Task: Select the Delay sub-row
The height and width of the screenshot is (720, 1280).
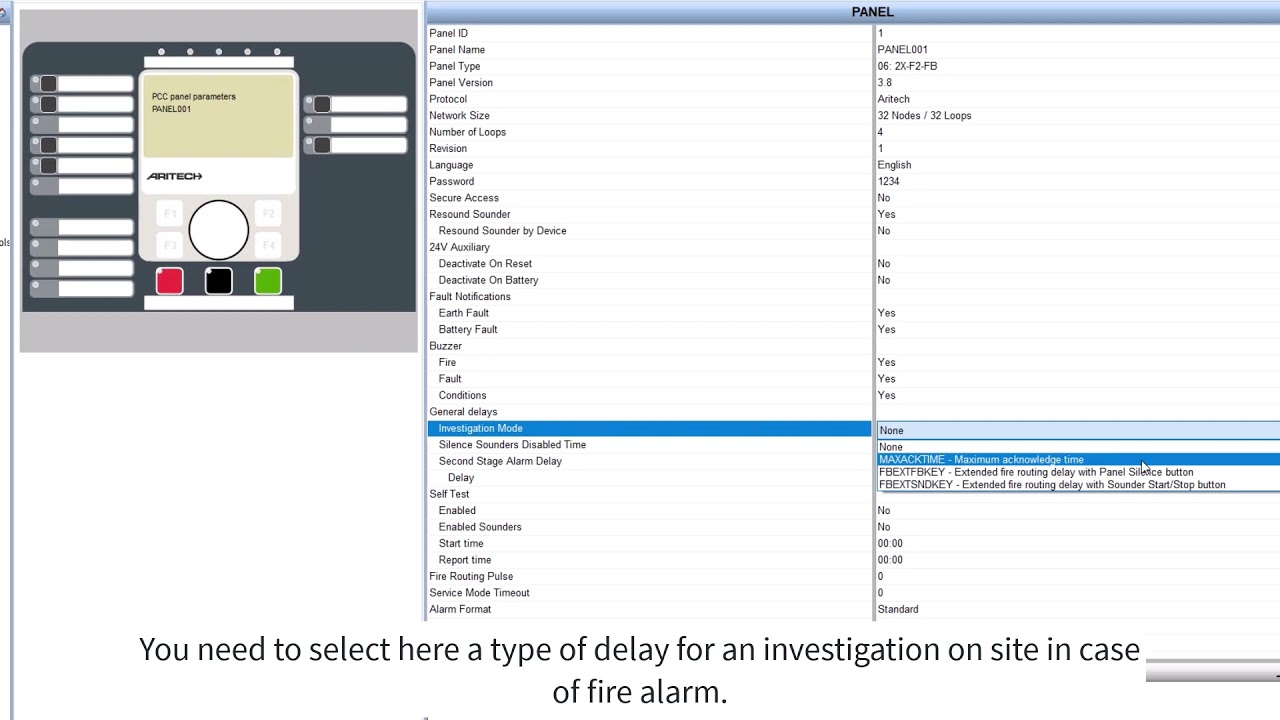Action: [x=649, y=478]
